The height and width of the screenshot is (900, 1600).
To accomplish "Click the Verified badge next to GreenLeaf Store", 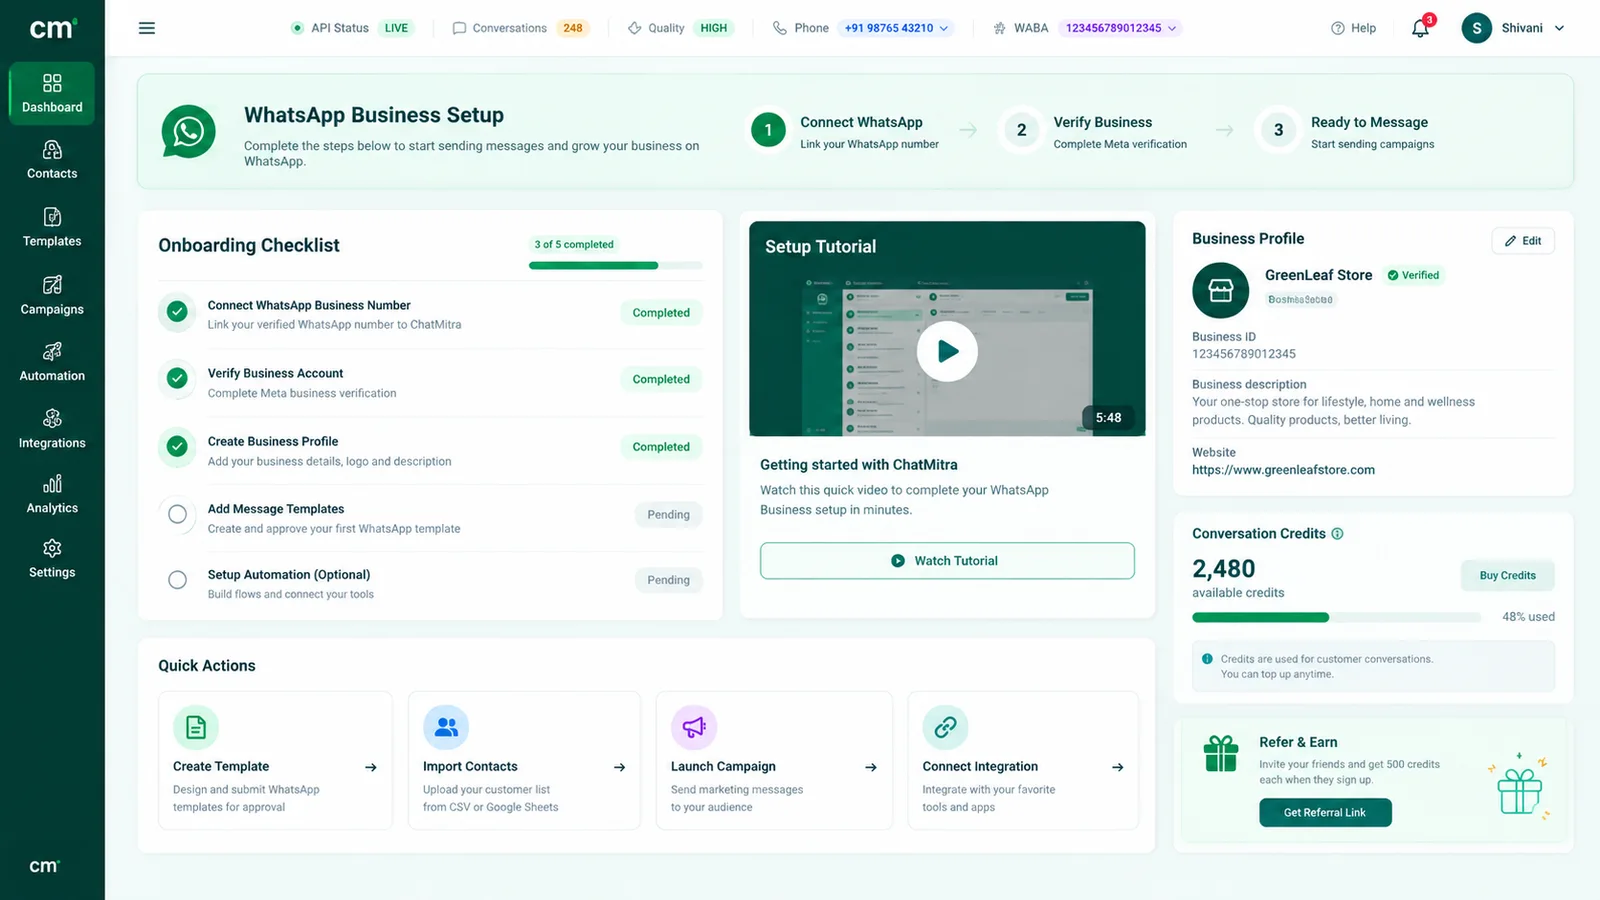I will coord(1413,275).
